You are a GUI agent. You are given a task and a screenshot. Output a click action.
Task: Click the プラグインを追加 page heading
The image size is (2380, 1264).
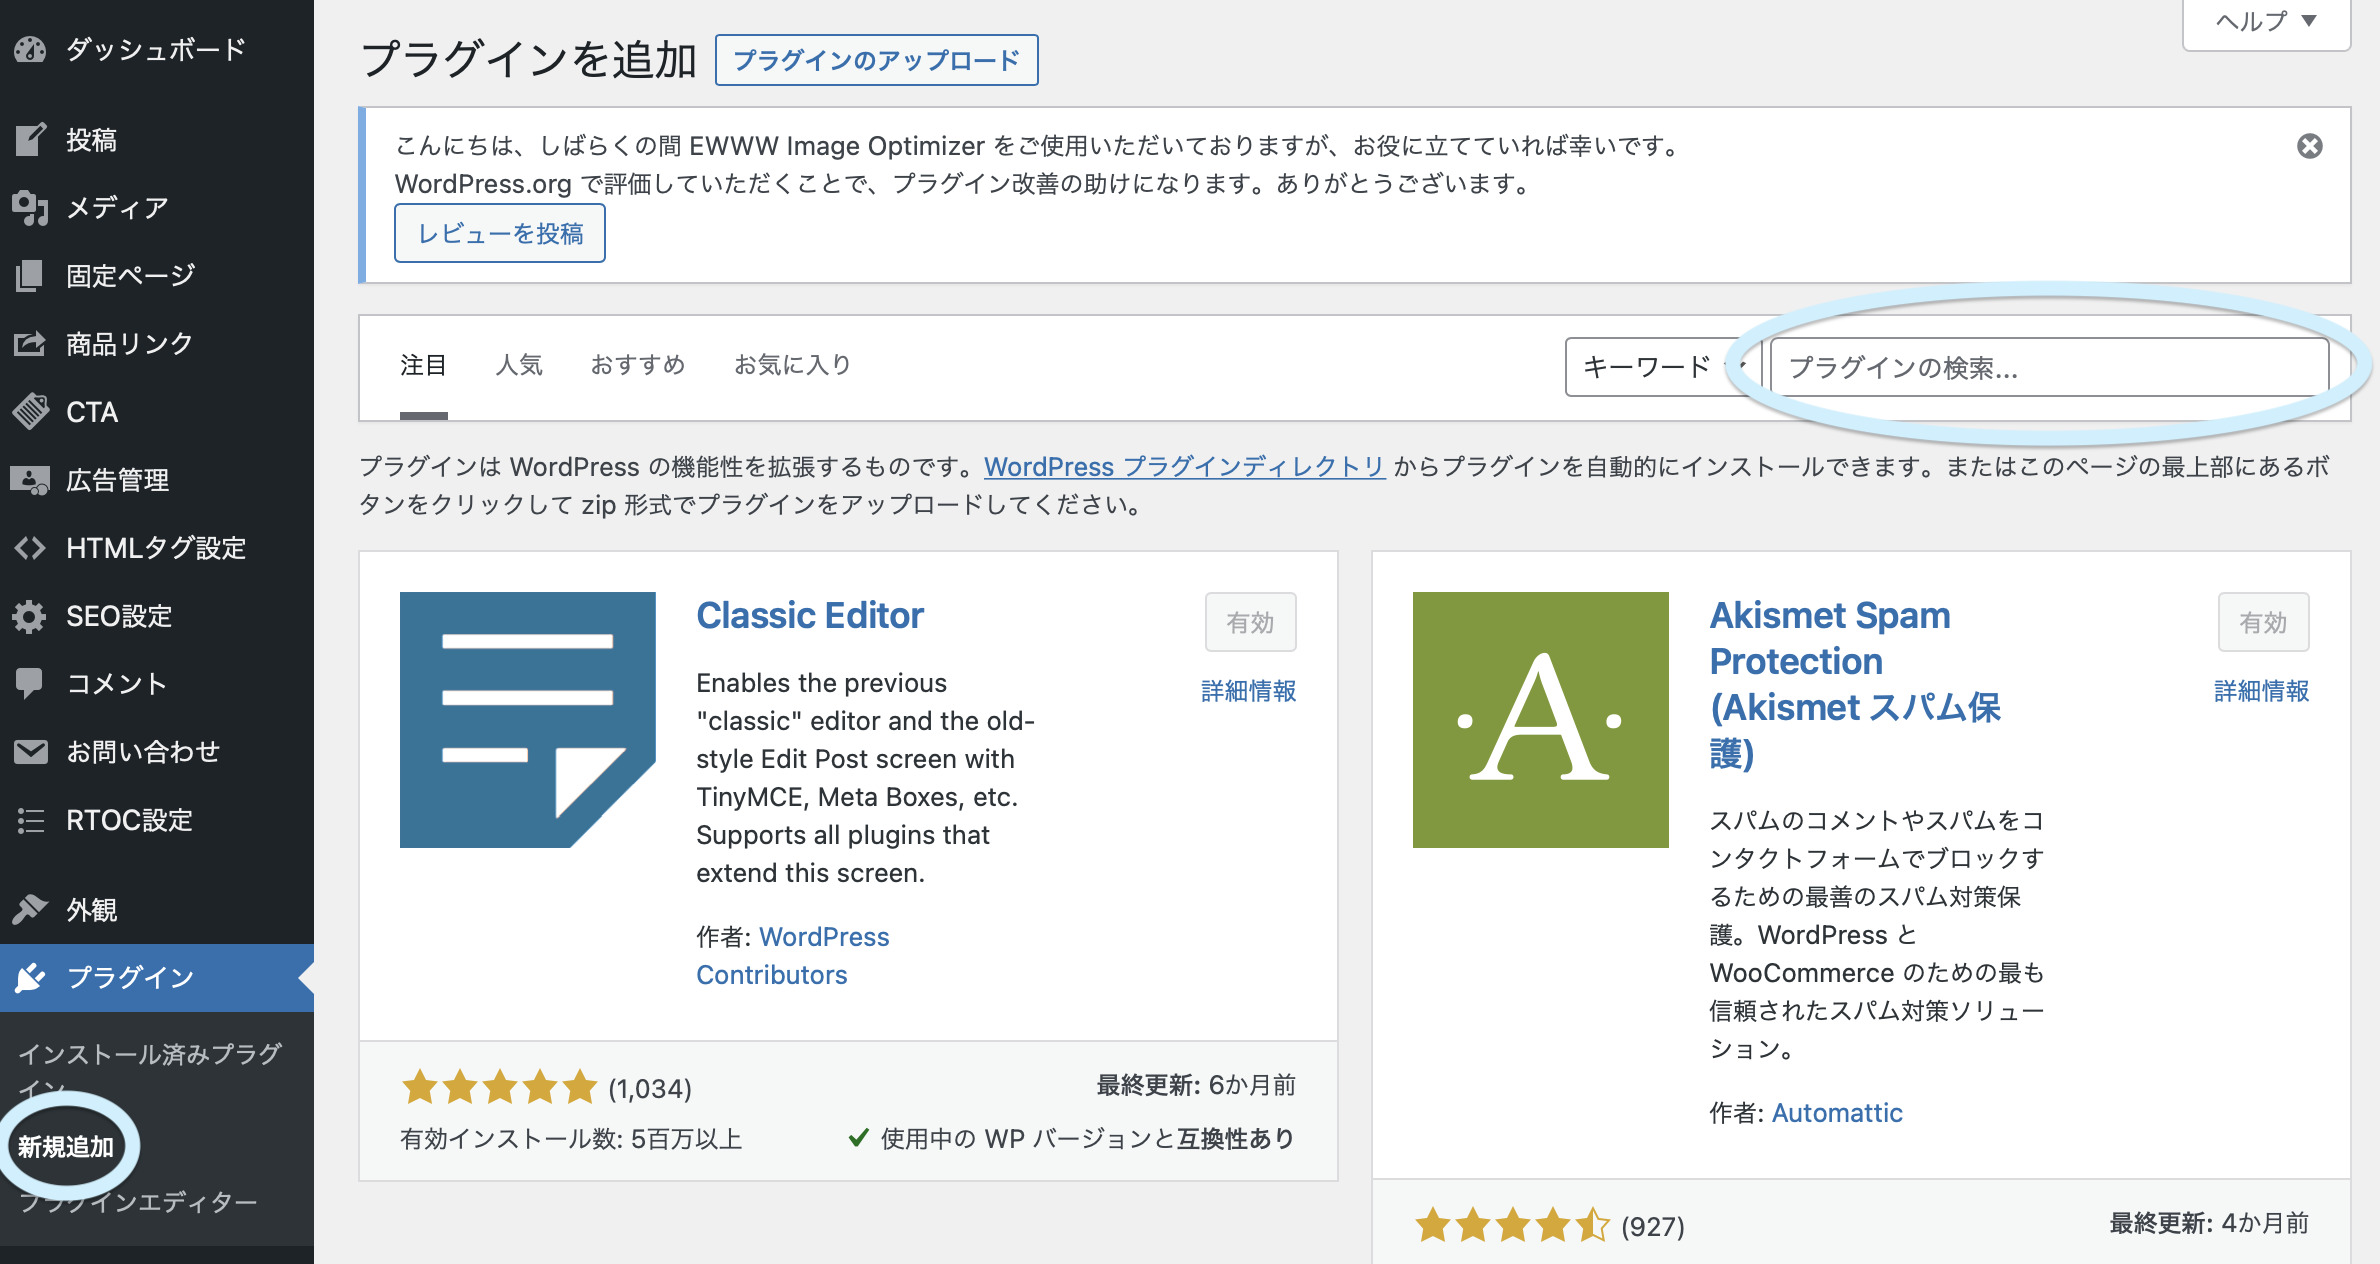[528, 59]
